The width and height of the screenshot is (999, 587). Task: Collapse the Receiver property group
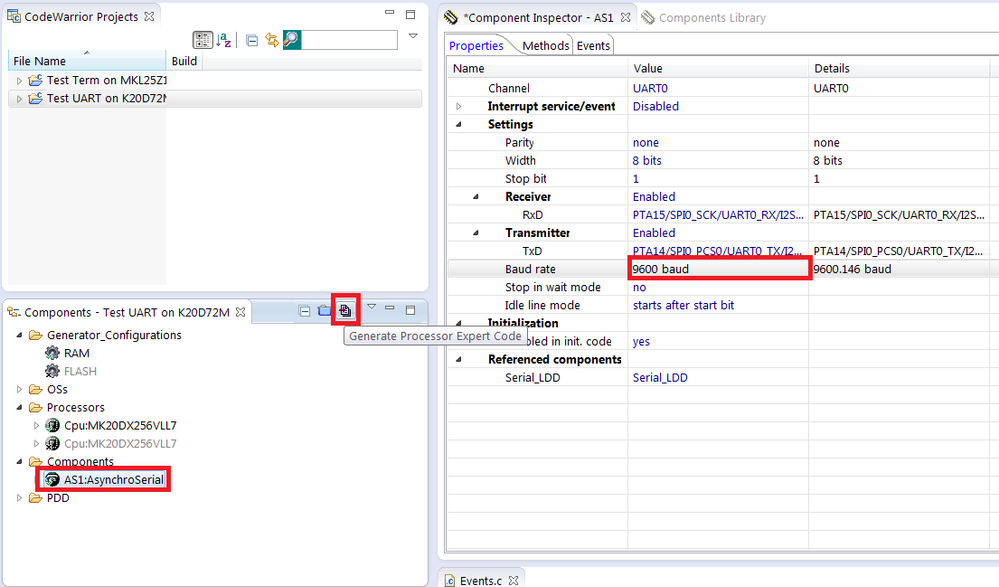(x=476, y=197)
